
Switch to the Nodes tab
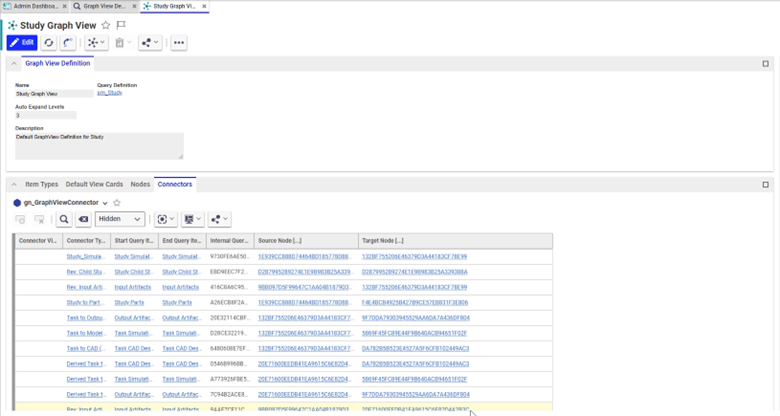[x=140, y=185]
